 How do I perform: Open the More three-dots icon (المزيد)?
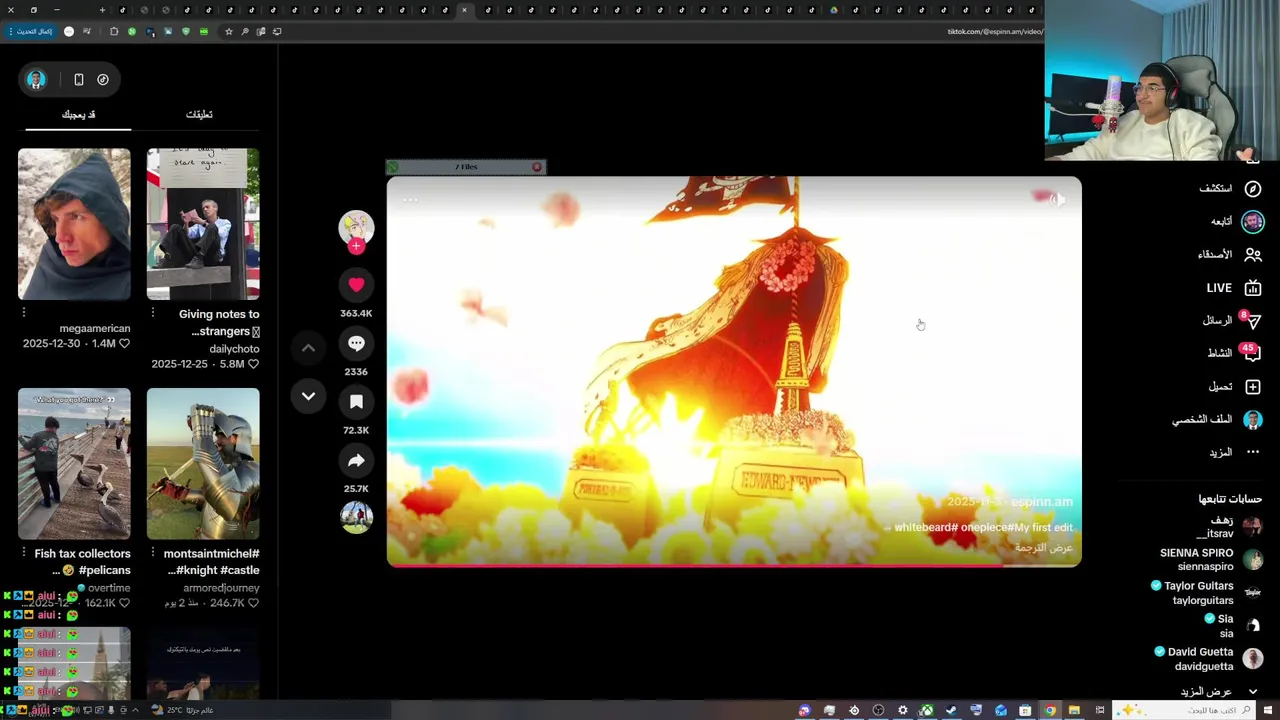coord(1253,453)
